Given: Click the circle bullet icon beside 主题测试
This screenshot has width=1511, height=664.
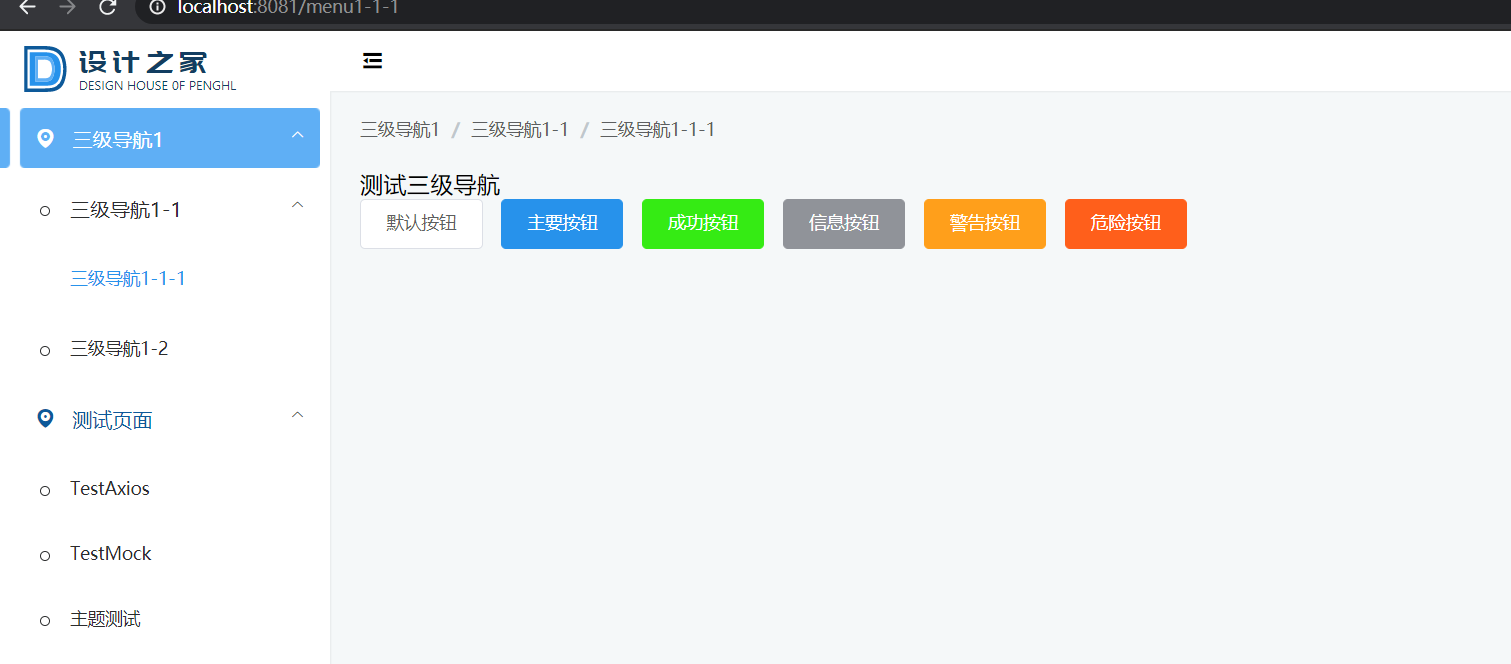Looking at the screenshot, I should (44, 621).
